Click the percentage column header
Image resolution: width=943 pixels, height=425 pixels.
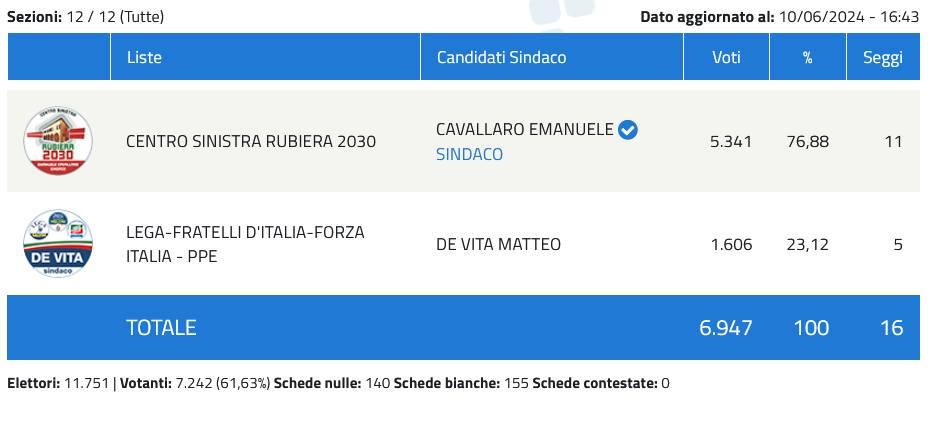point(807,57)
